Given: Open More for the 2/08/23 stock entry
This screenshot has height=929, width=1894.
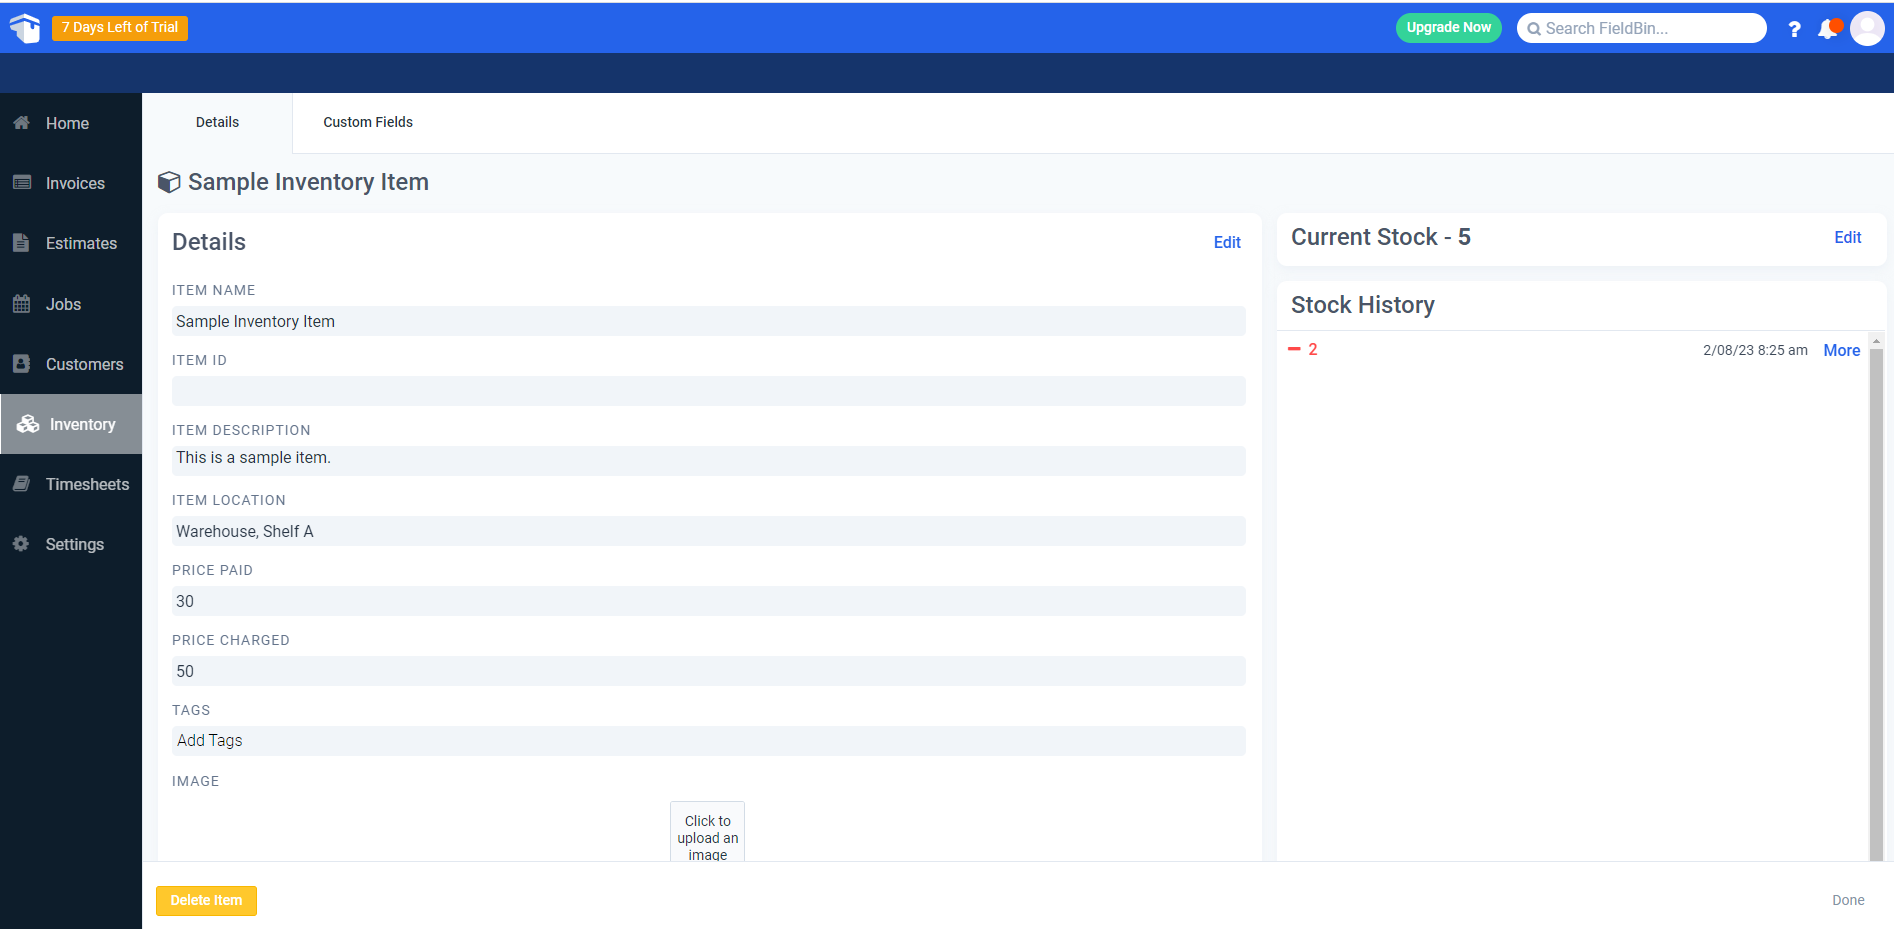Looking at the screenshot, I should click(x=1841, y=350).
